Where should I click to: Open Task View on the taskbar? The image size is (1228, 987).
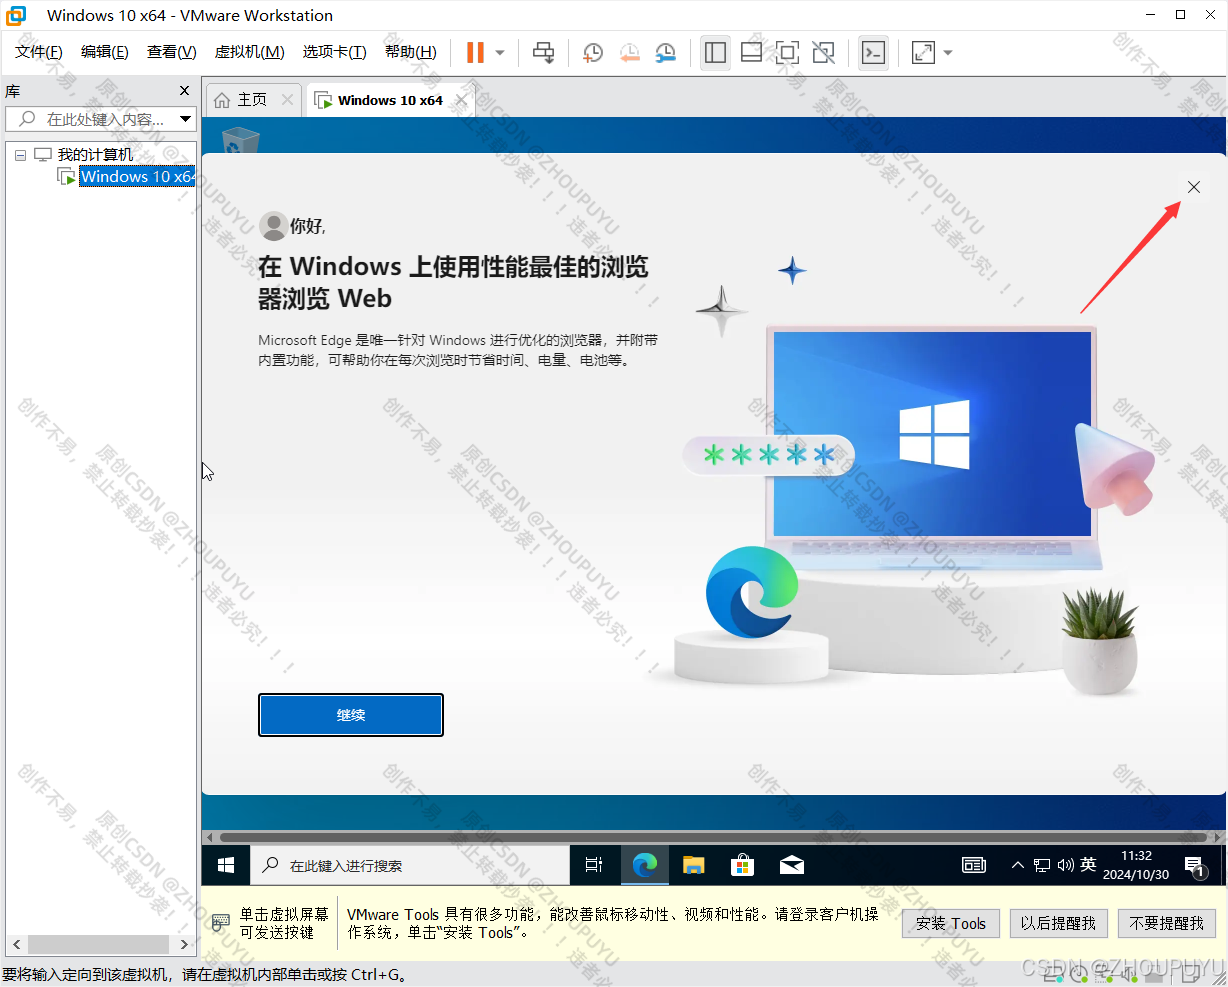(594, 865)
